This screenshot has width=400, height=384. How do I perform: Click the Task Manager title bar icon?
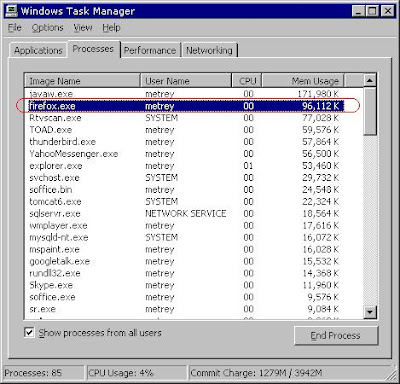(12, 11)
